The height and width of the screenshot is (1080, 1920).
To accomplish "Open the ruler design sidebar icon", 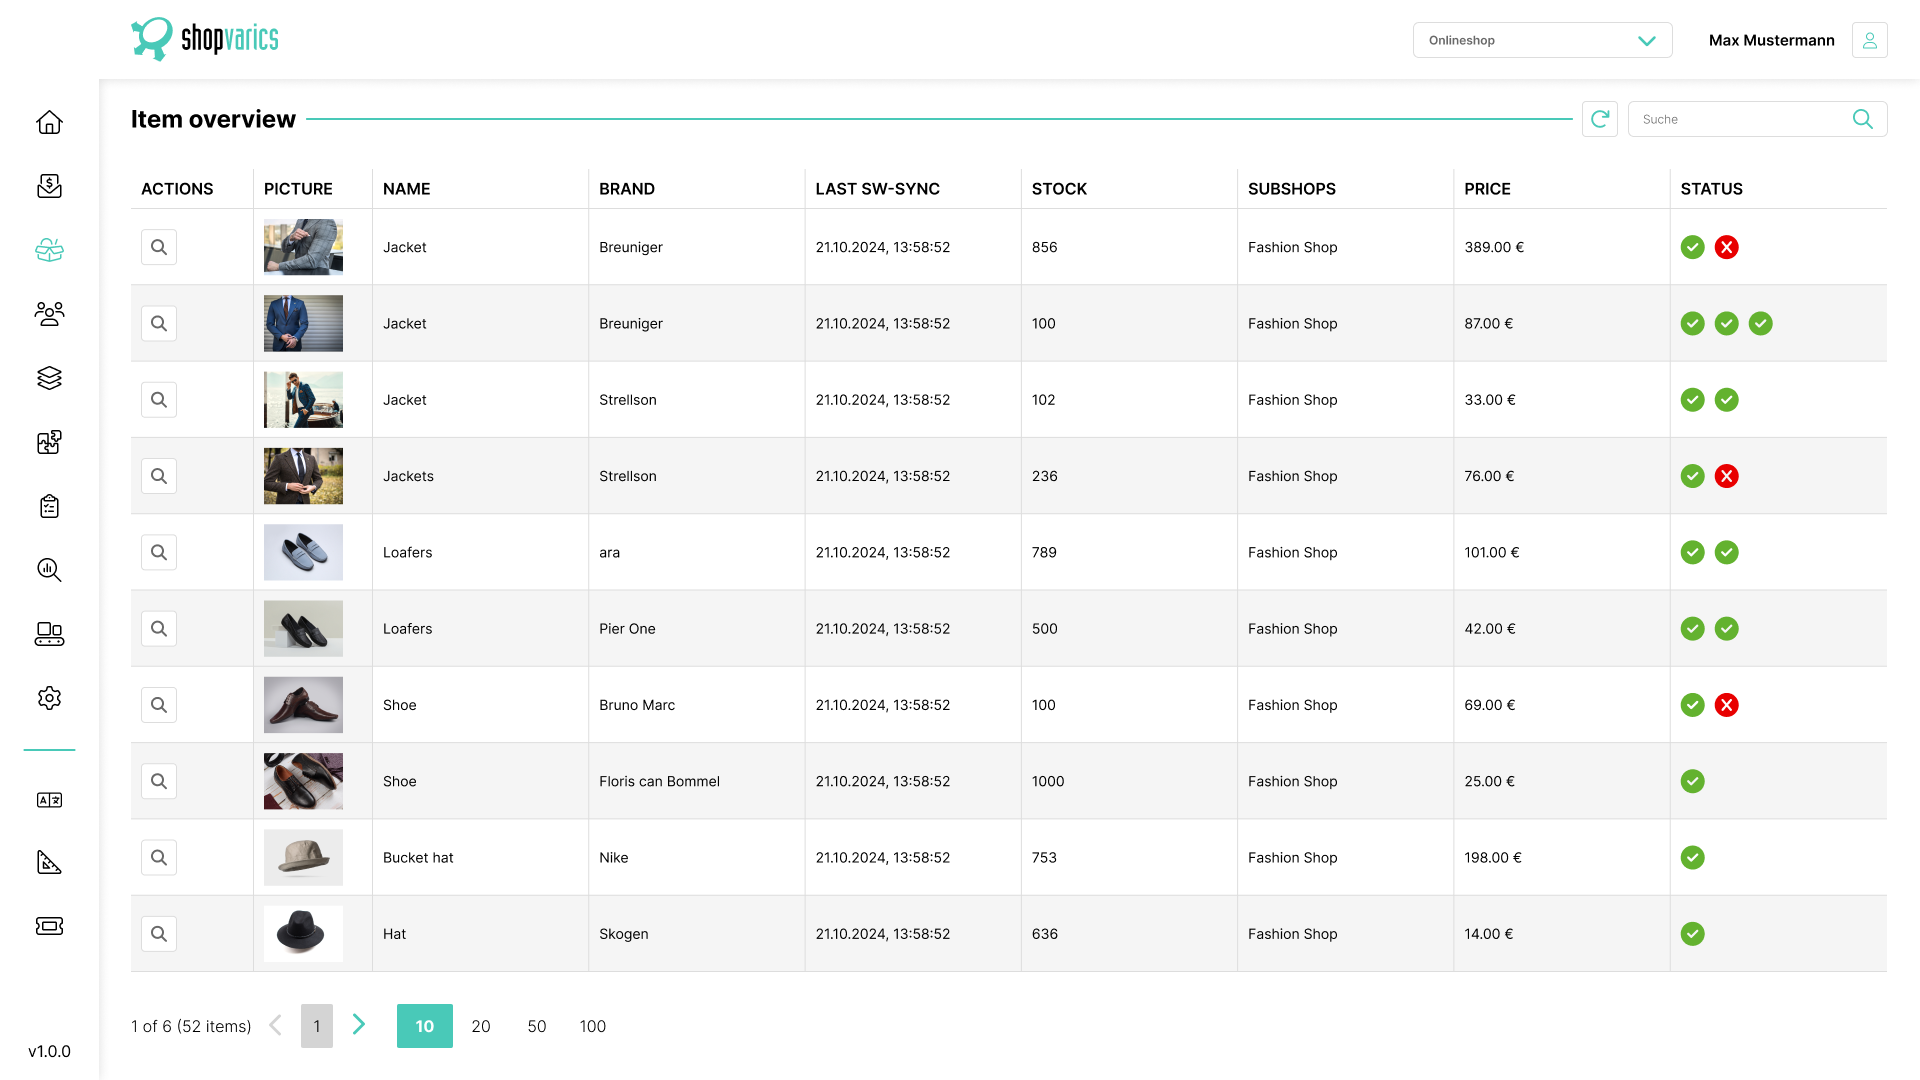I will tap(49, 862).
